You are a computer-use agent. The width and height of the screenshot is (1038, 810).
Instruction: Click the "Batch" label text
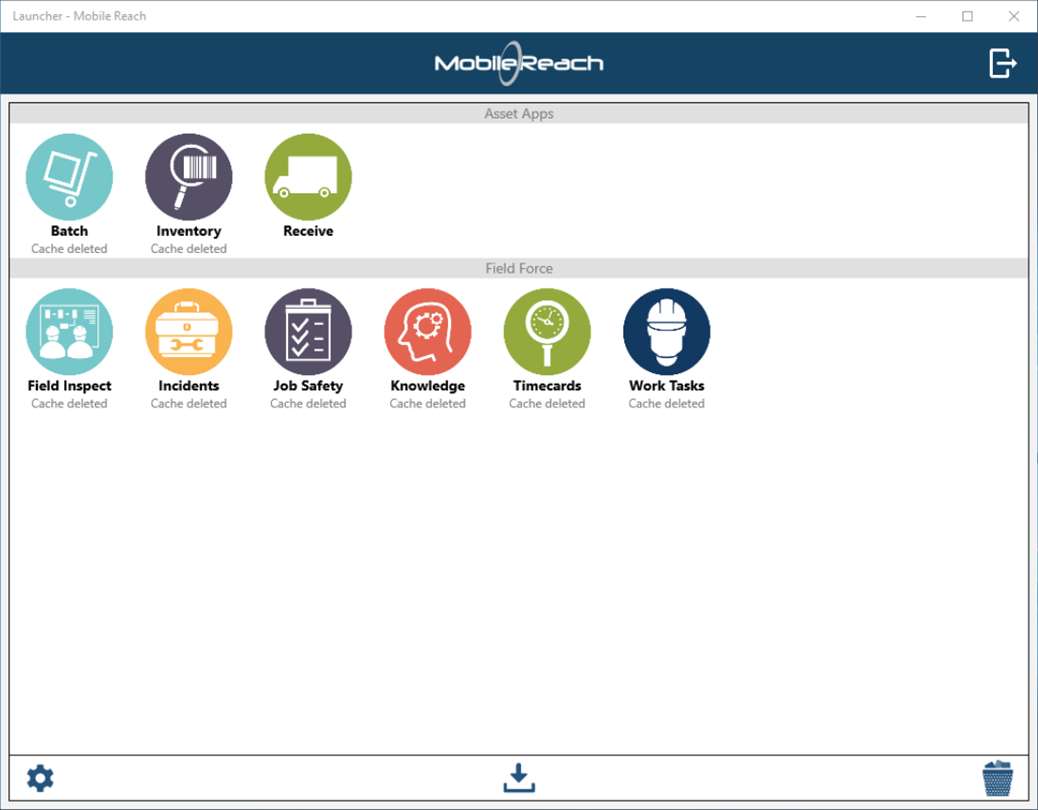pyautogui.click(x=69, y=231)
